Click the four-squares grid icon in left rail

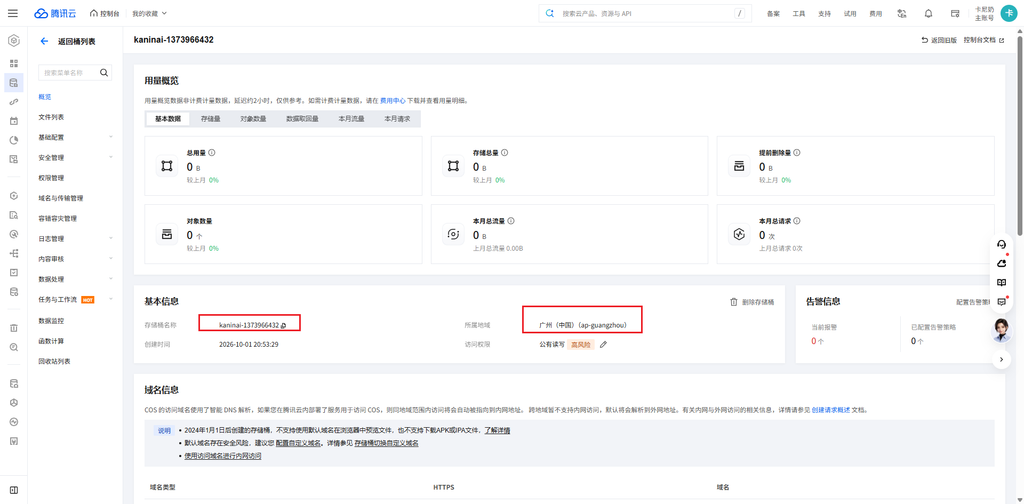[x=14, y=63]
